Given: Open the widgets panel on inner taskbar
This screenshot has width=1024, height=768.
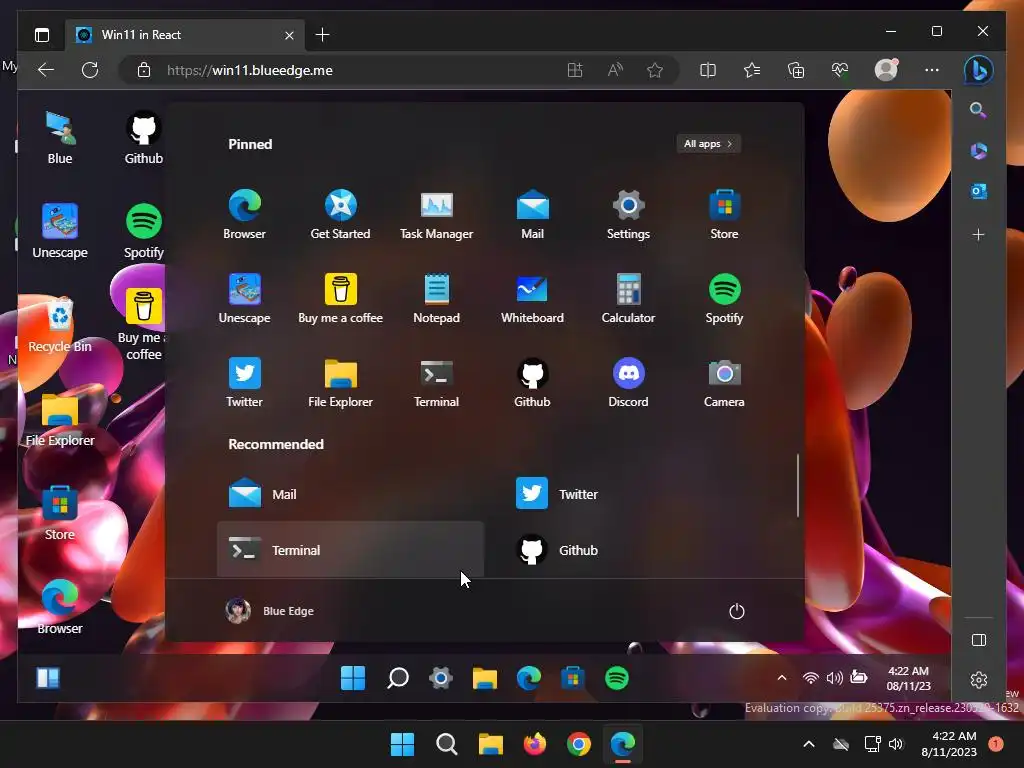Looking at the screenshot, I should pyautogui.click(x=48, y=678).
